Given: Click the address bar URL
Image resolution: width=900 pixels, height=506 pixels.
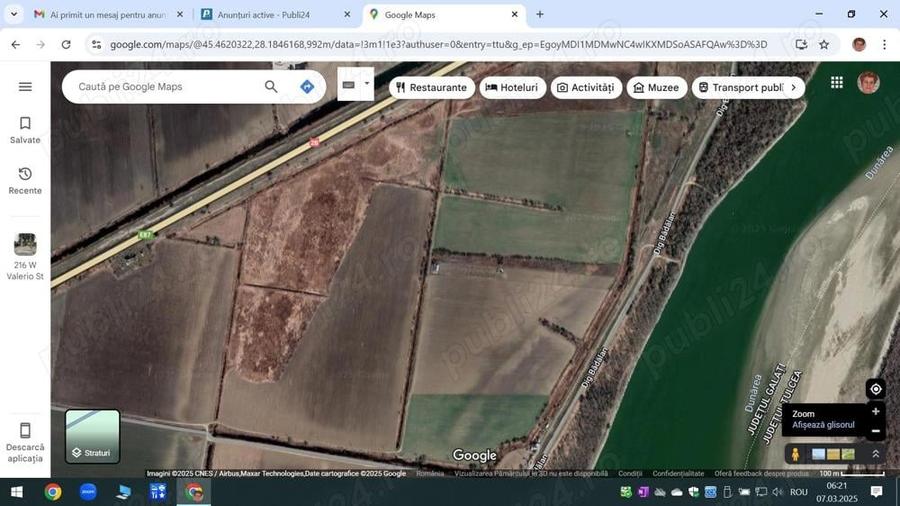Looking at the screenshot, I should [439, 44].
